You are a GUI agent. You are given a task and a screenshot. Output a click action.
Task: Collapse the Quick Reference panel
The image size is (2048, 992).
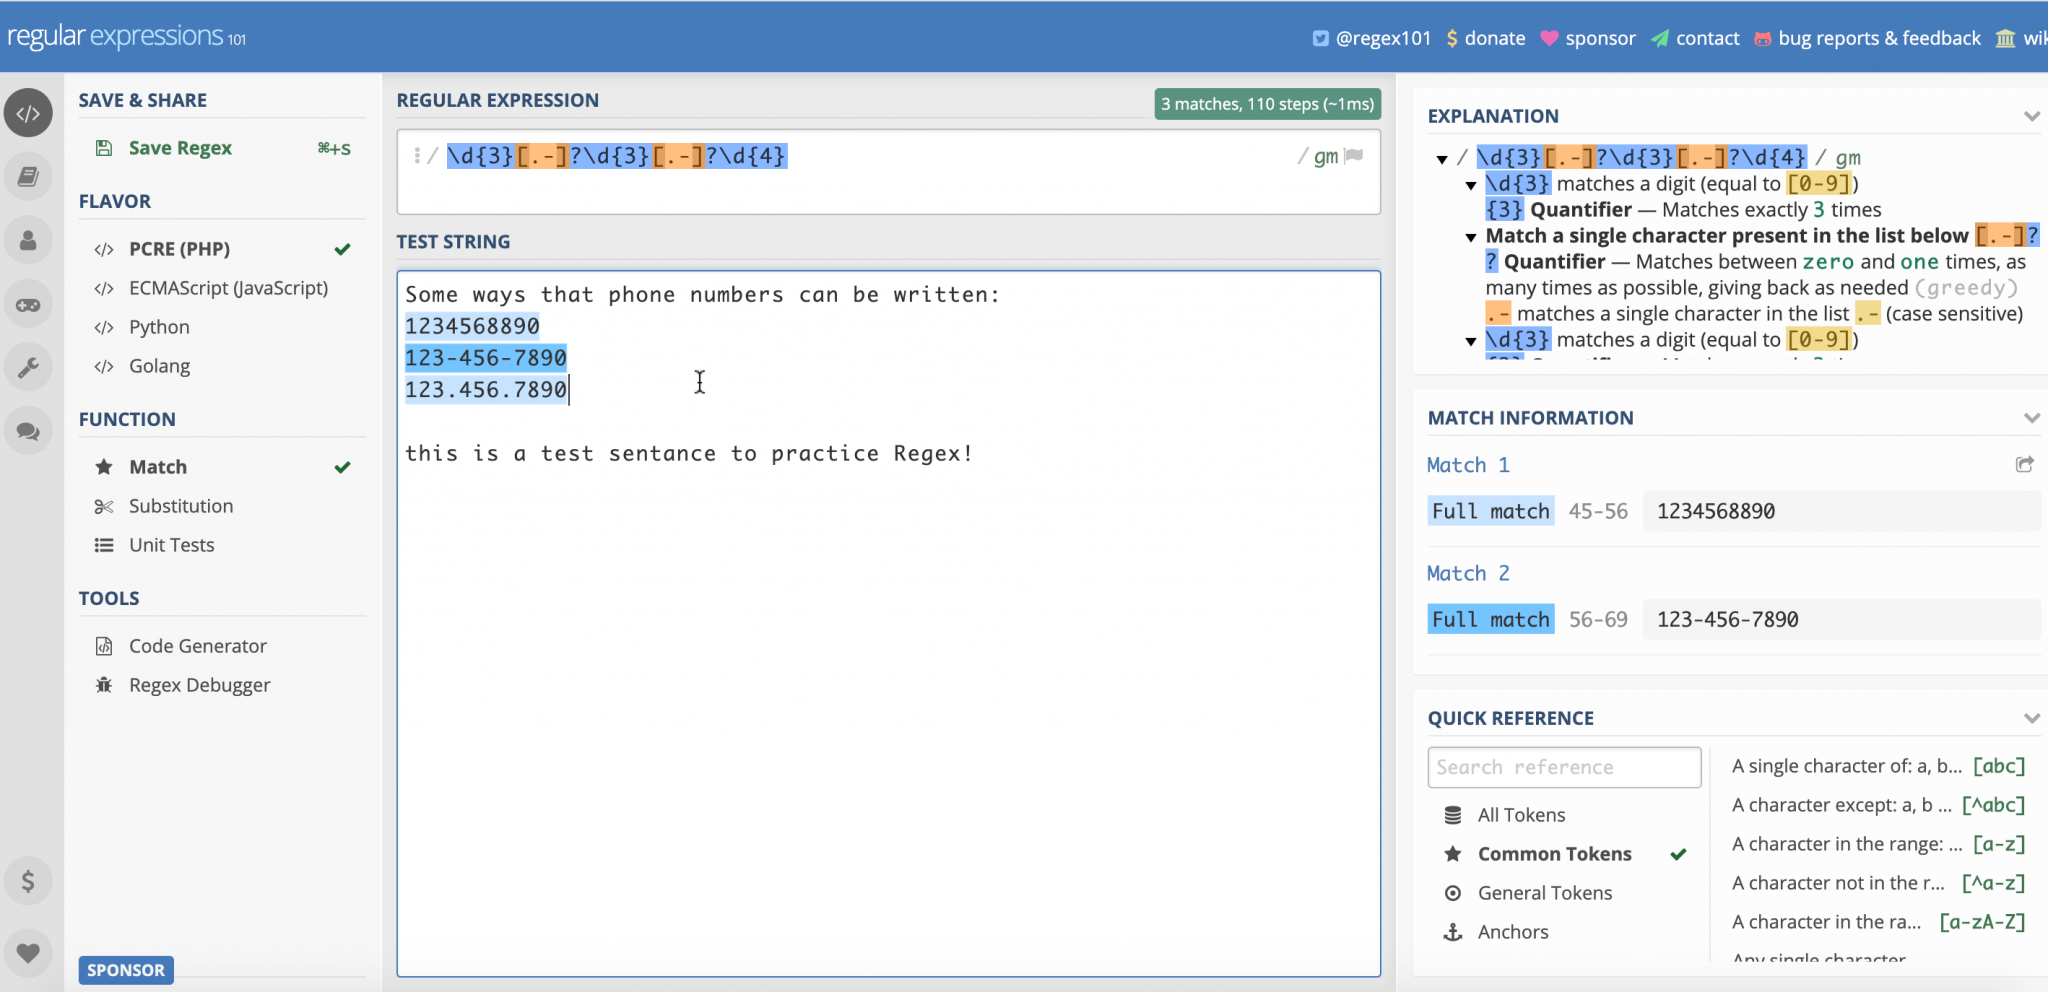click(x=2032, y=717)
